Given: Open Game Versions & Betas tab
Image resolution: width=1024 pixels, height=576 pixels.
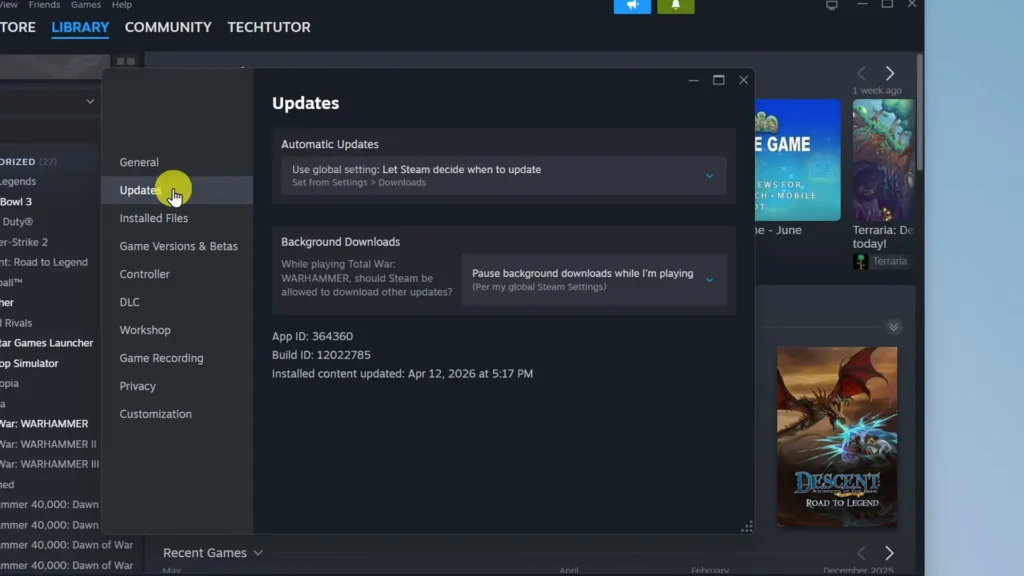Looking at the screenshot, I should coord(178,246).
